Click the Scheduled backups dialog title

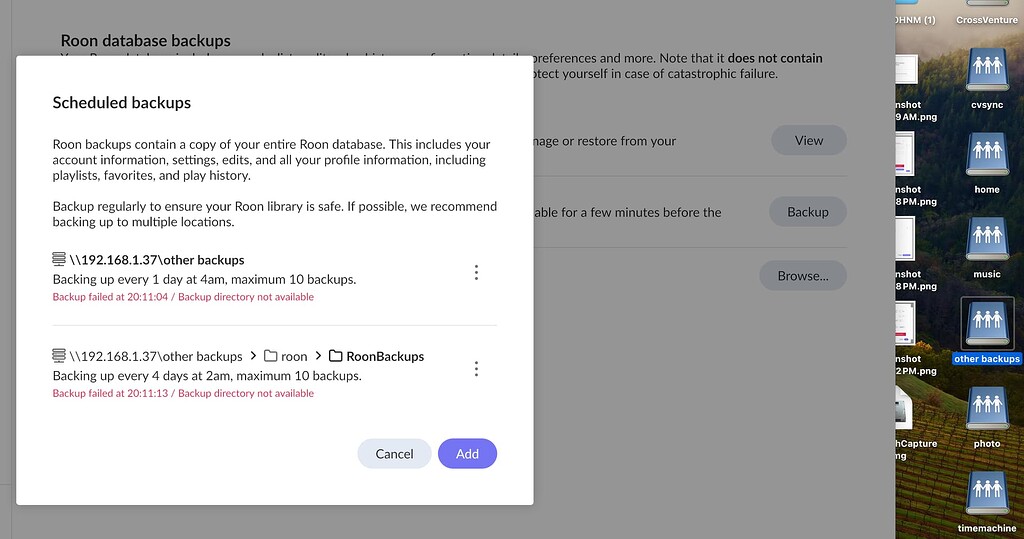click(x=121, y=103)
